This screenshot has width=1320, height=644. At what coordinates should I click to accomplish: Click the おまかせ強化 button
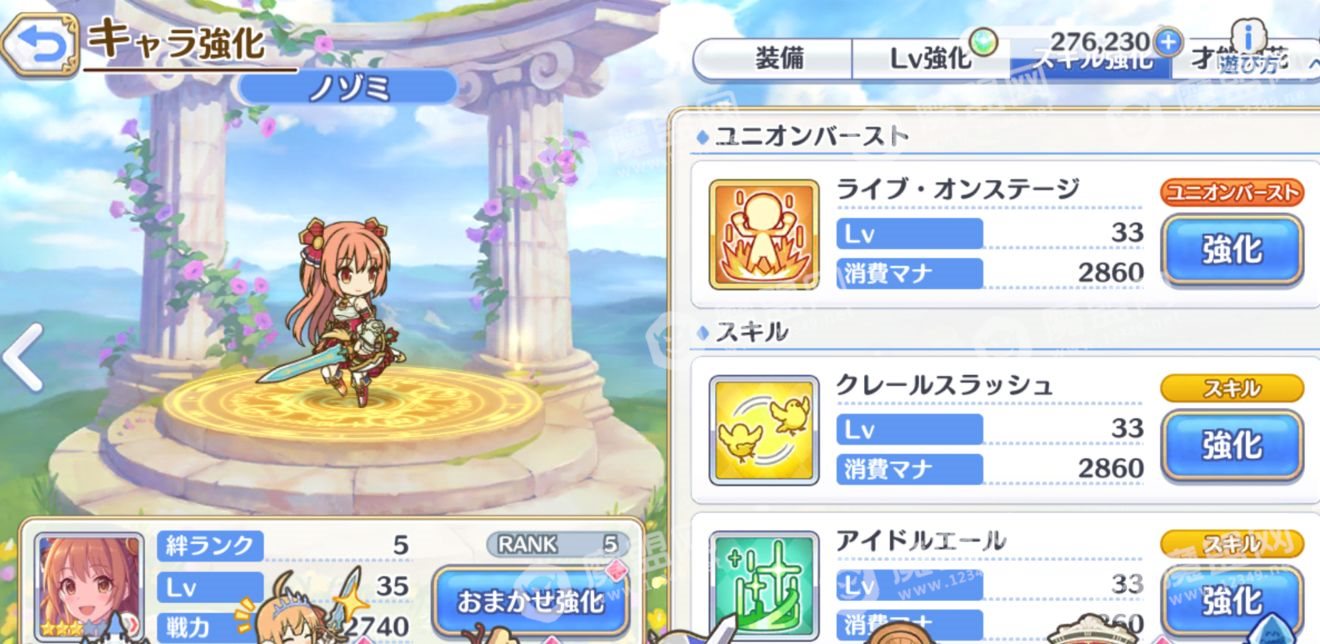(x=531, y=601)
